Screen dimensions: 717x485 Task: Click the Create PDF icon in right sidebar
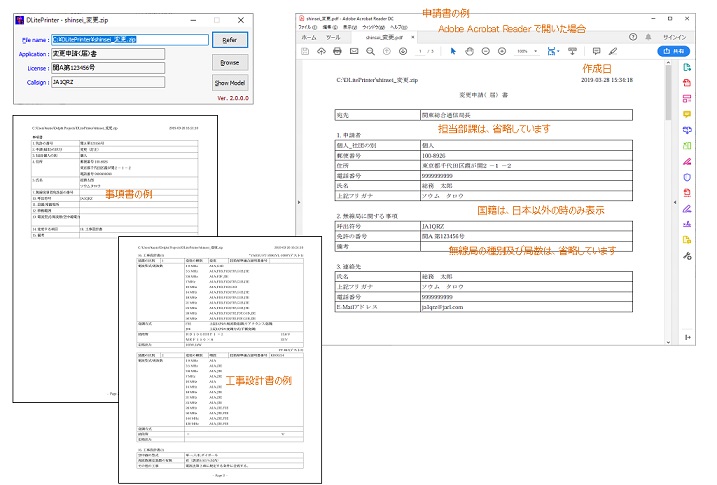[687, 83]
